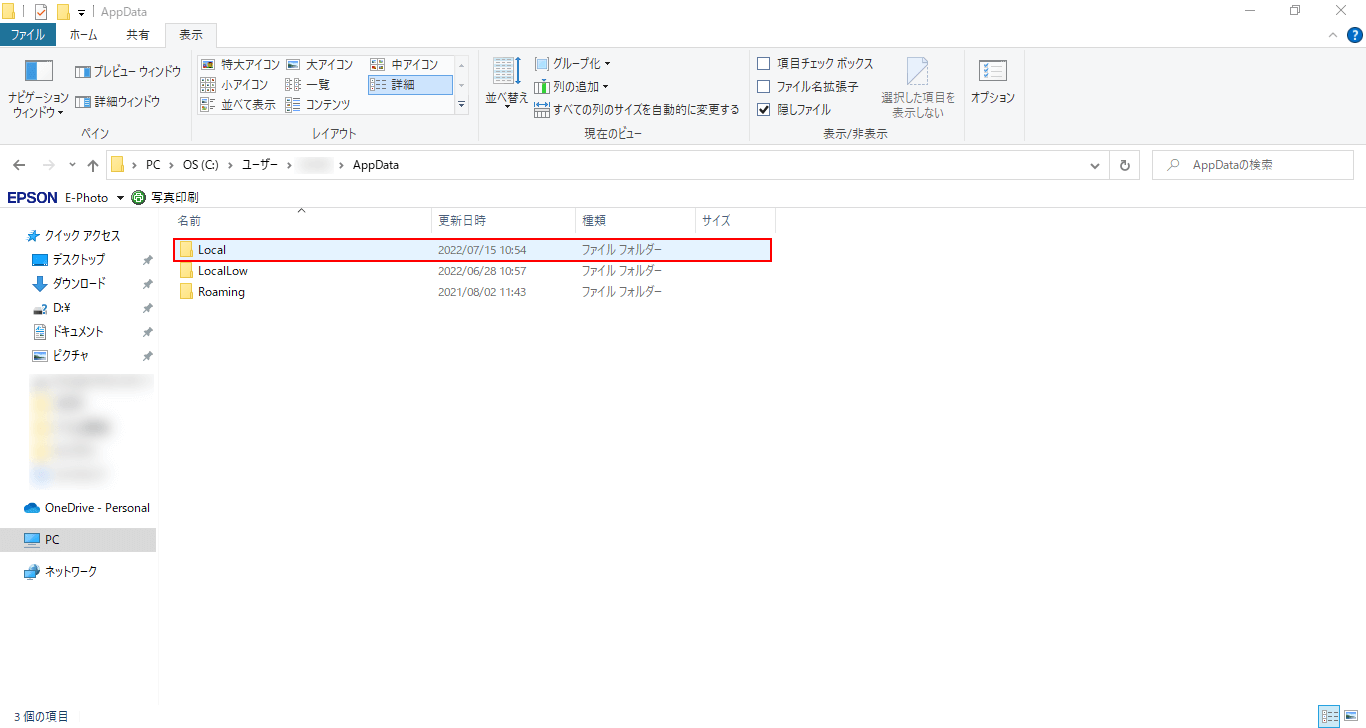Screen dimensions: 1366x728
Task: Click the quick access toolbar properties icon
Action: click(41, 12)
